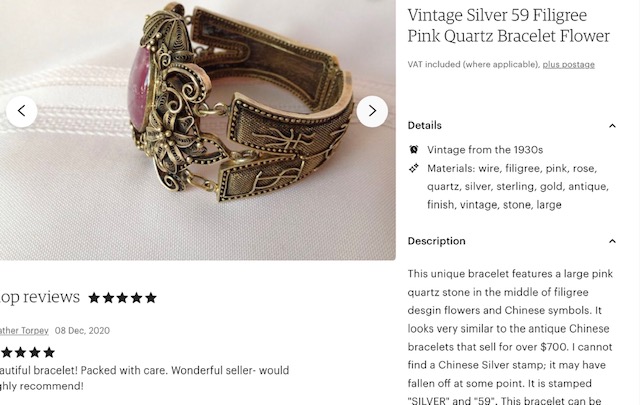Click the shop reviews star rating
640x405 pixels.
[122, 298]
